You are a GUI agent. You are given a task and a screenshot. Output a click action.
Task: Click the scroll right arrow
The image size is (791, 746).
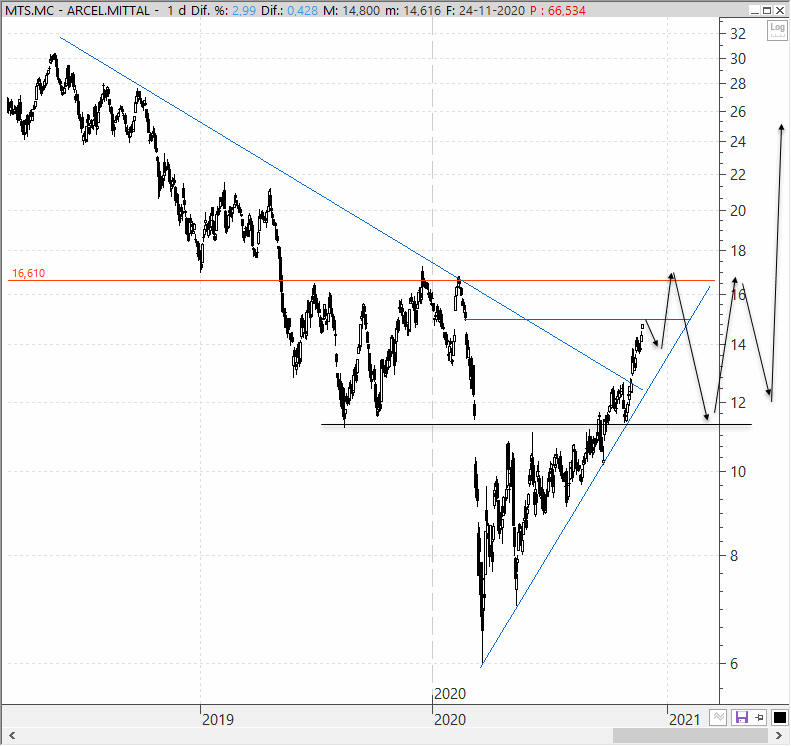pos(779,735)
